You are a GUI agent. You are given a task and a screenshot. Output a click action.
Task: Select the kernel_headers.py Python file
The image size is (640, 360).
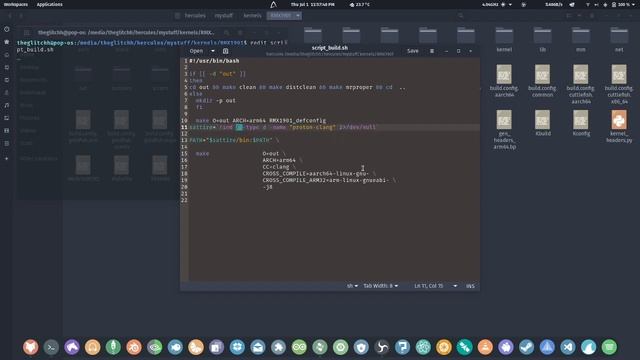tap(619, 126)
